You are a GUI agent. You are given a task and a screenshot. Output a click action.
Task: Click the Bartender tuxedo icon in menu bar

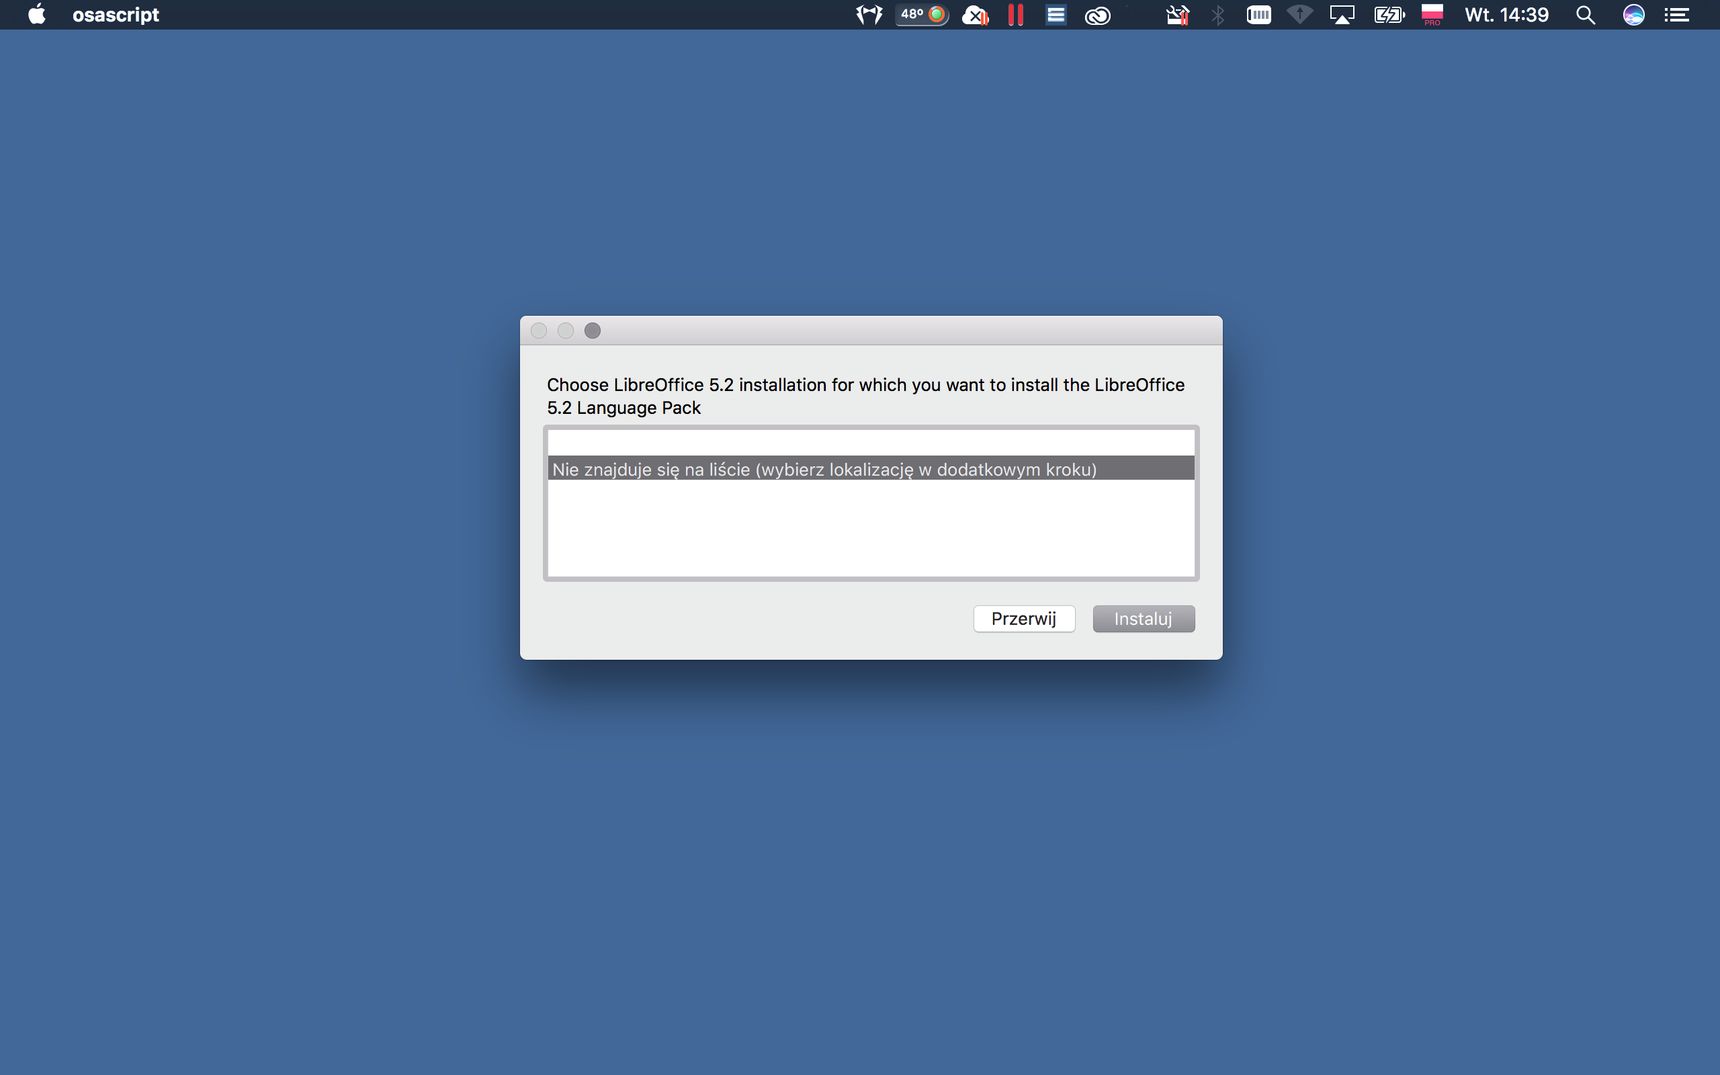tap(869, 14)
